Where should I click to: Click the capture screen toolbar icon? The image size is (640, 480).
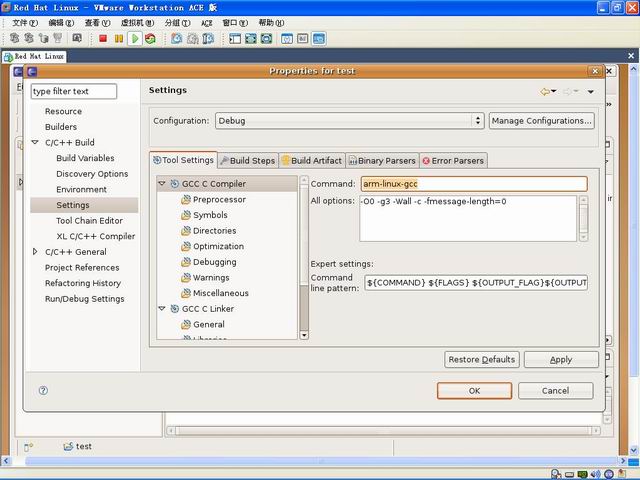77,38
